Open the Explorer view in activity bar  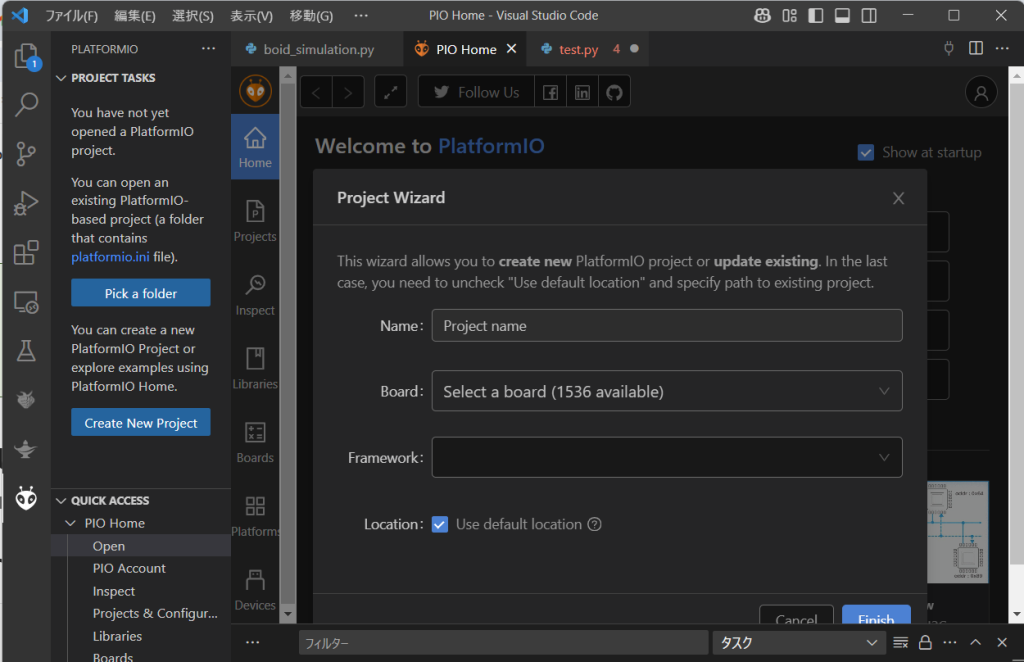tap(26, 56)
